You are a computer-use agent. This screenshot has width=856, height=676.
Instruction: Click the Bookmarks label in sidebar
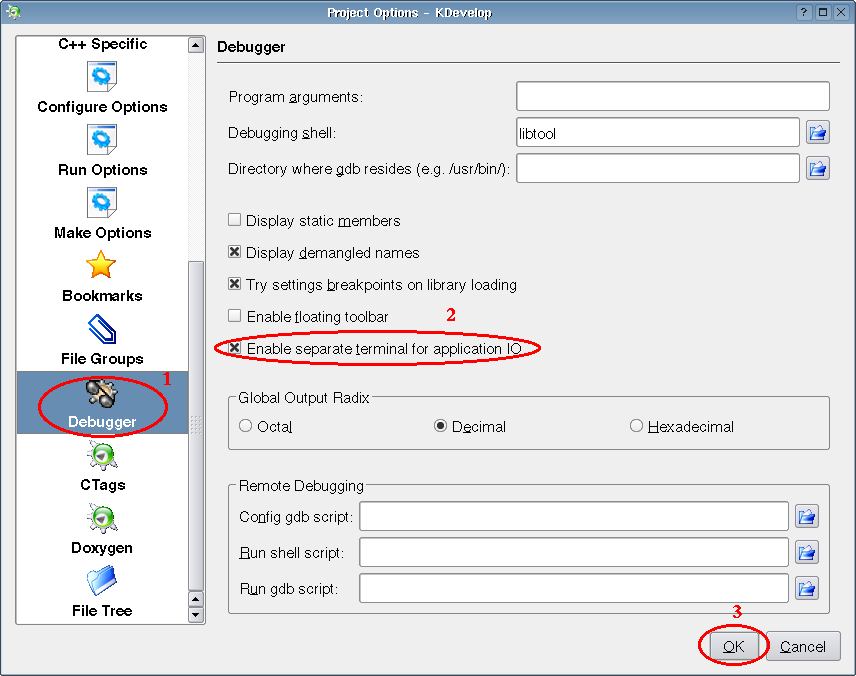click(102, 296)
